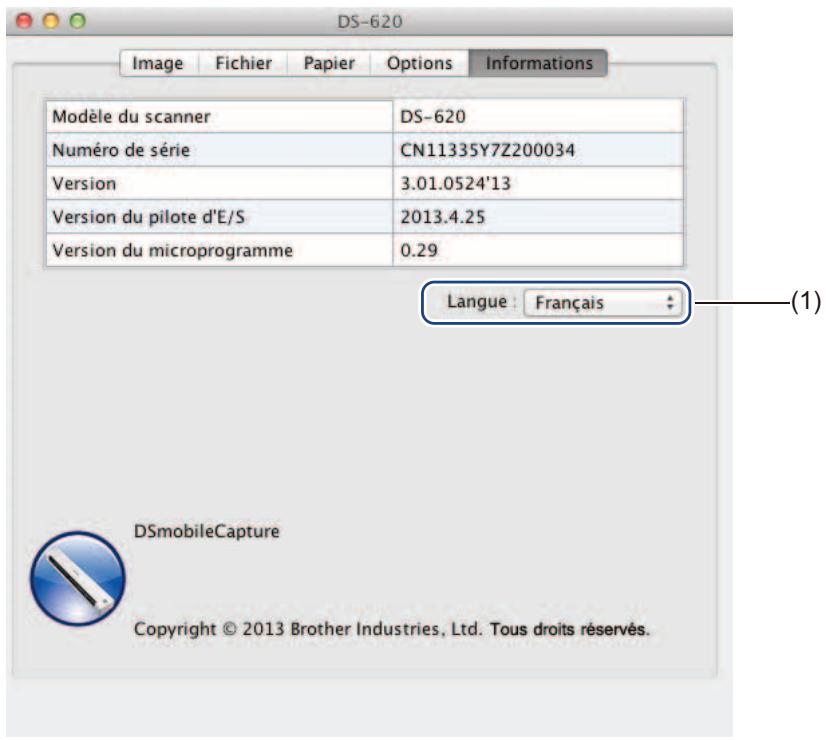The width and height of the screenshot is (826, 740).
Task: Click the firmware value 0.29
Action: coord(419,250)
